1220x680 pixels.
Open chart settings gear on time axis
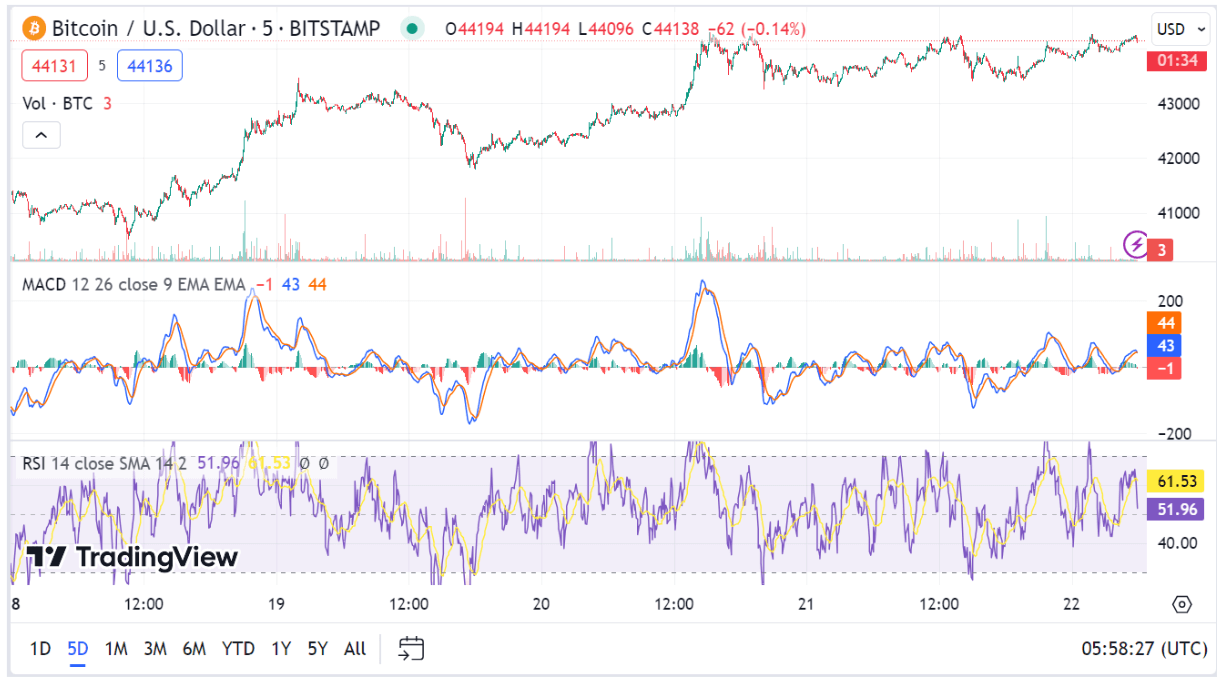coord(1182,604)
